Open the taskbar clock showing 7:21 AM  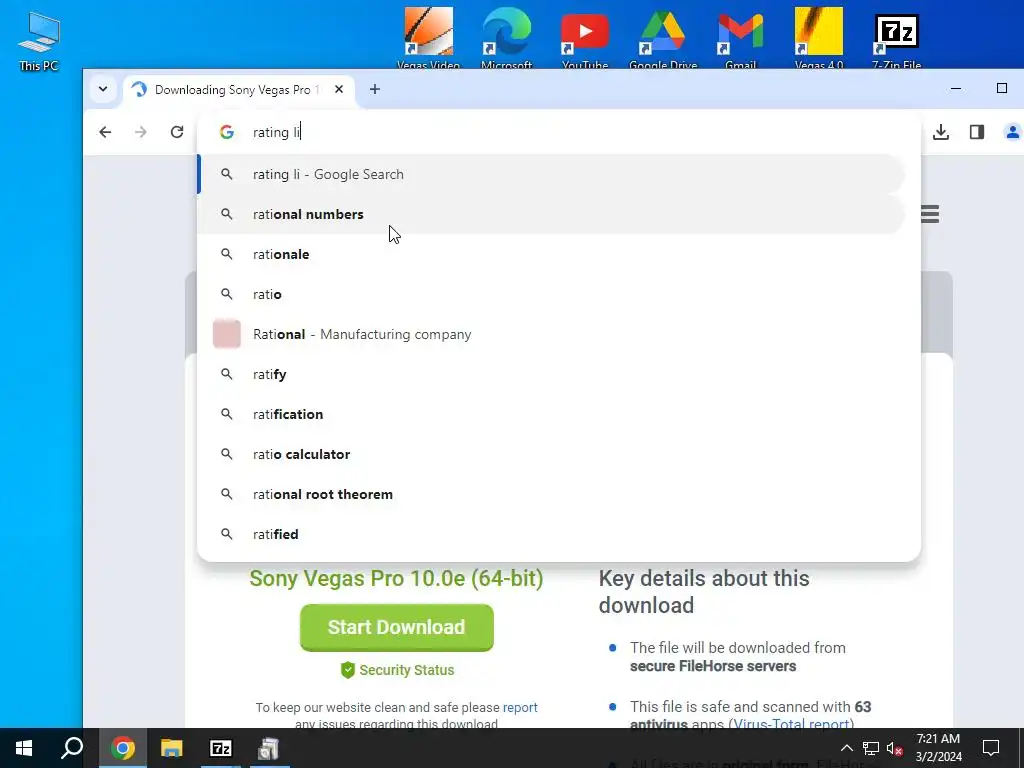(x=938, y=748)
